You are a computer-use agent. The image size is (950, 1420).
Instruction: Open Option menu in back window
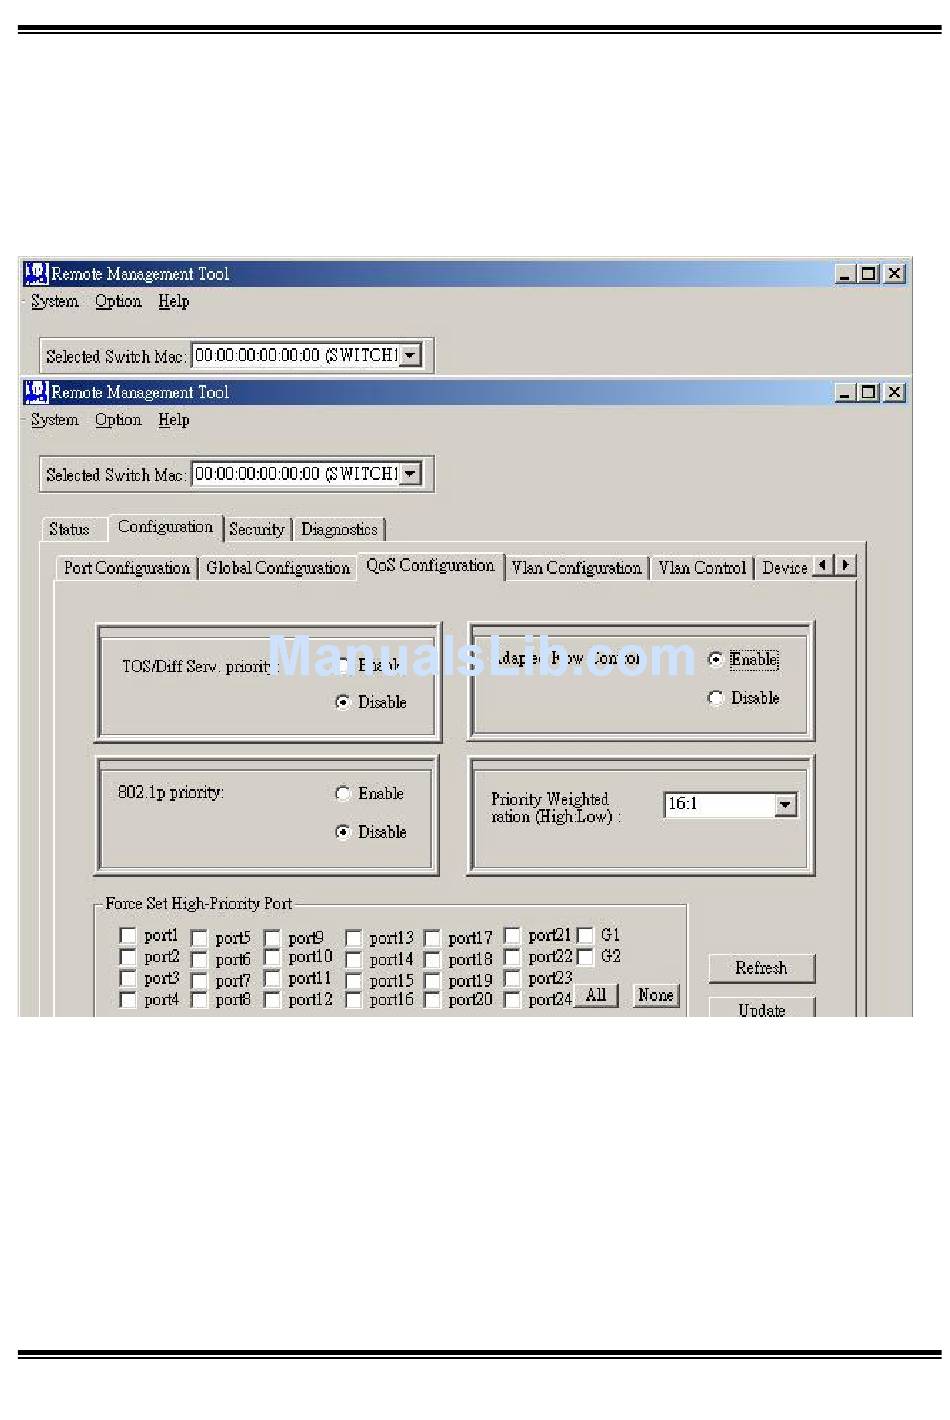118,301
